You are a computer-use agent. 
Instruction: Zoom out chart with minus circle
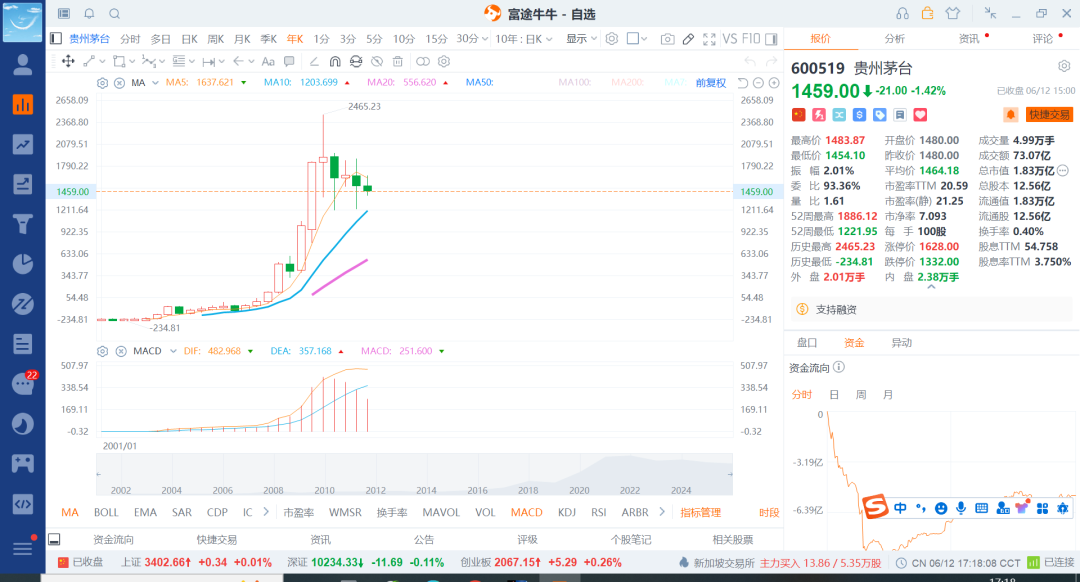(x=758, y=83)
